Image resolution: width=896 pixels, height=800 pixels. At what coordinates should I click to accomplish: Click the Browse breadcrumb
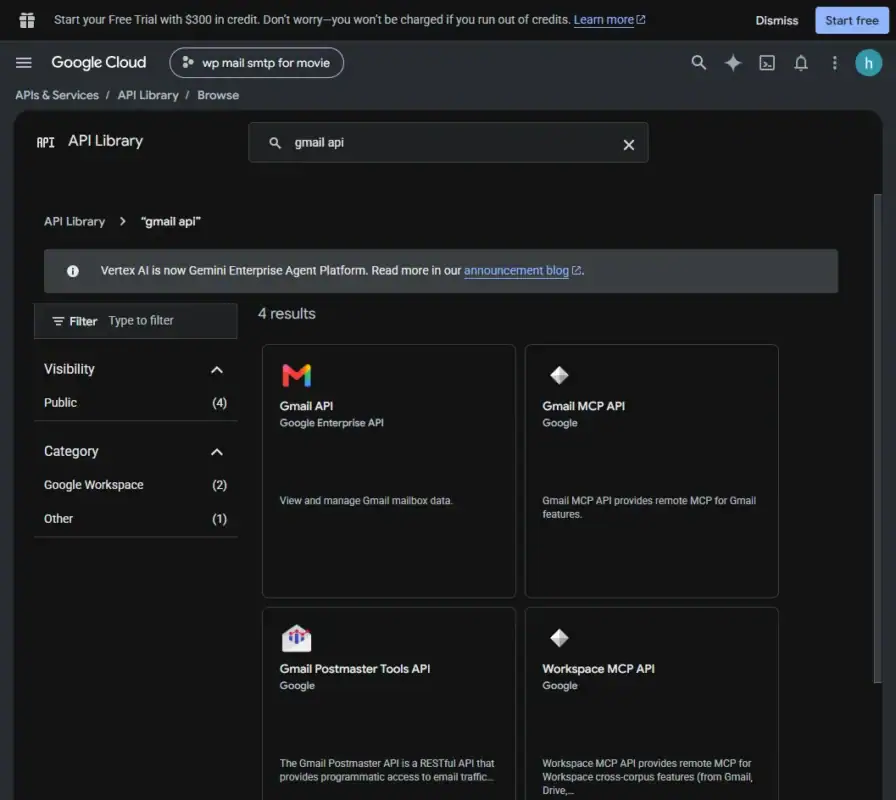pyautogui.click(x=218, y=95)
